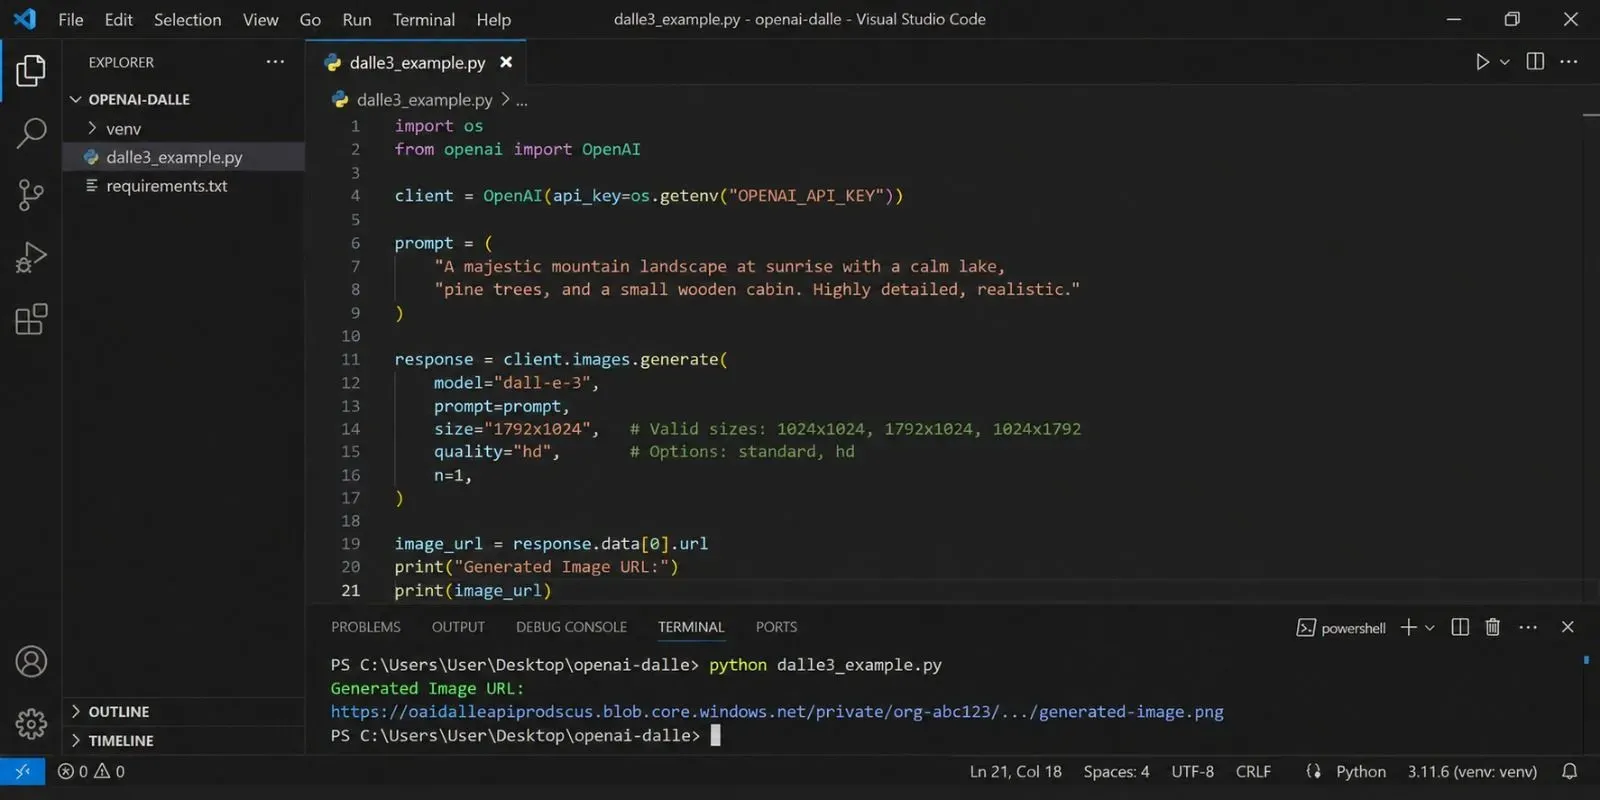Click the VS Code logo icon
This screenshot has height=800, width=1600.
click(25, 19)
